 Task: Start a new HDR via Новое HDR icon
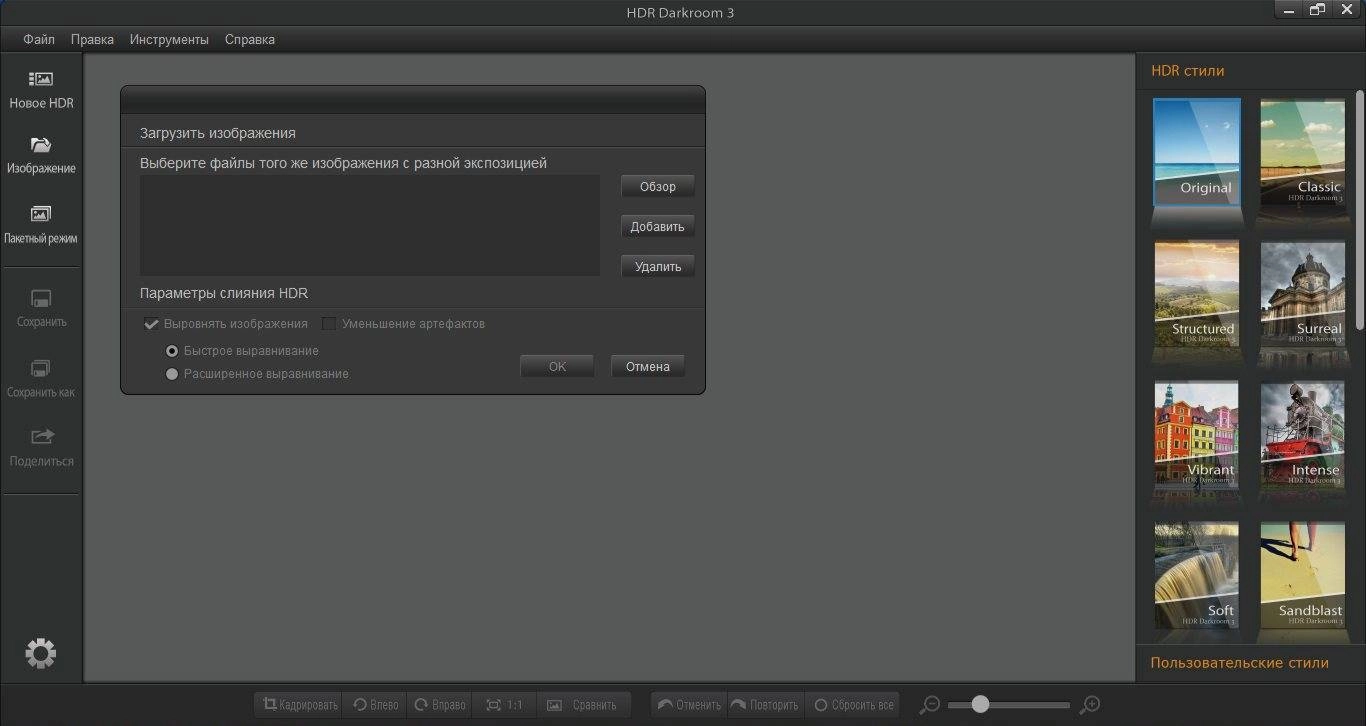pos(41,79)
